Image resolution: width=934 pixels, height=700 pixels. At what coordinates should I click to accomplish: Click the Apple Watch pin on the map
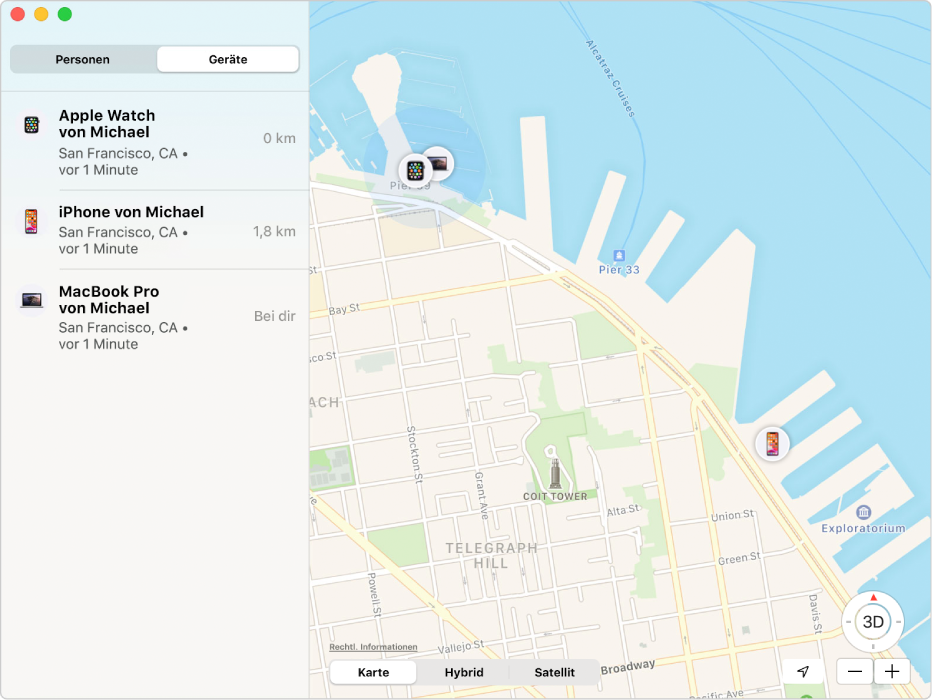(415, 171)
